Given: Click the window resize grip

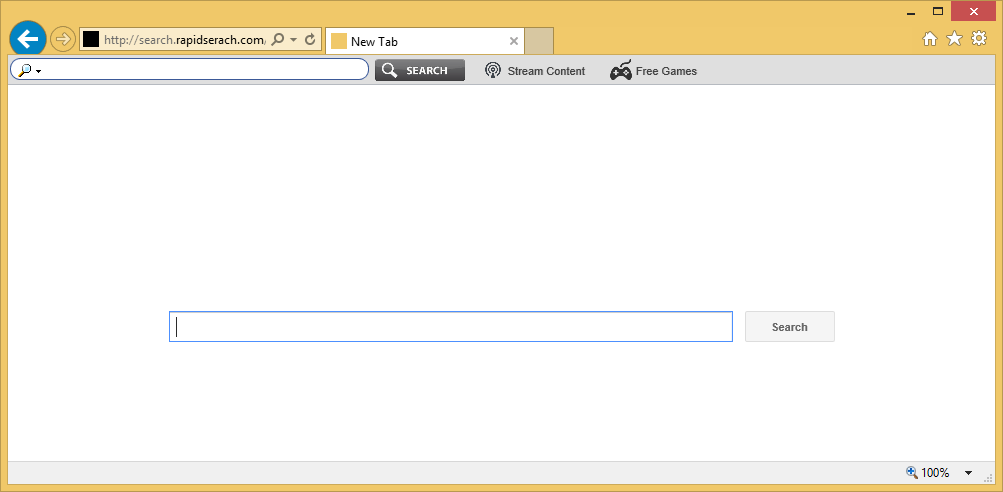Looking at the screenshot, I should click(988, 477).
